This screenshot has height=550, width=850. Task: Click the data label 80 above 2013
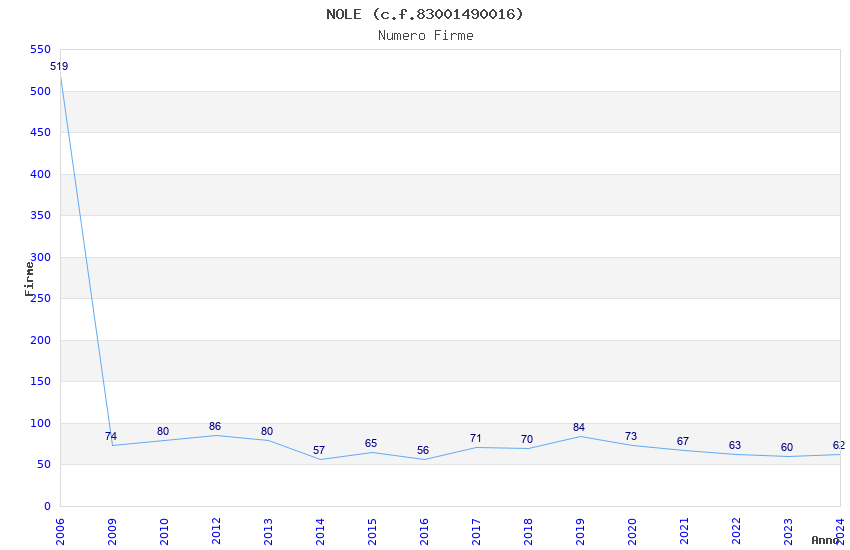tap(267, 431)
